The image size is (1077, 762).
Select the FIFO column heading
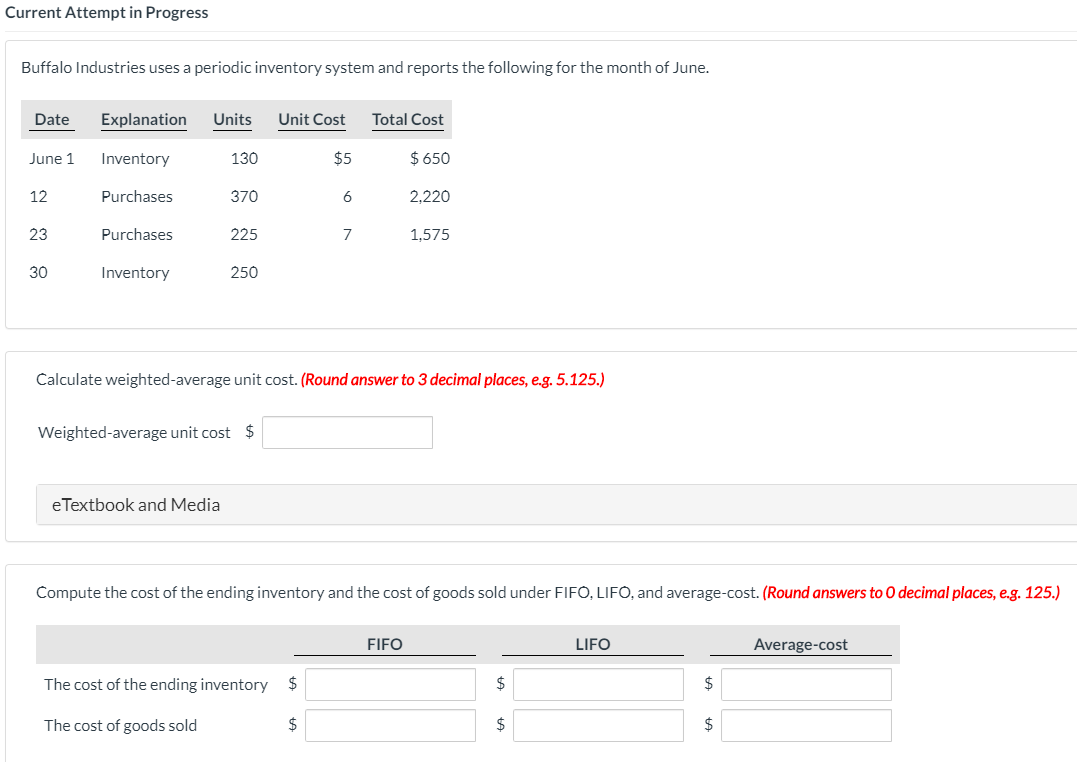click(x=384, y=643)
